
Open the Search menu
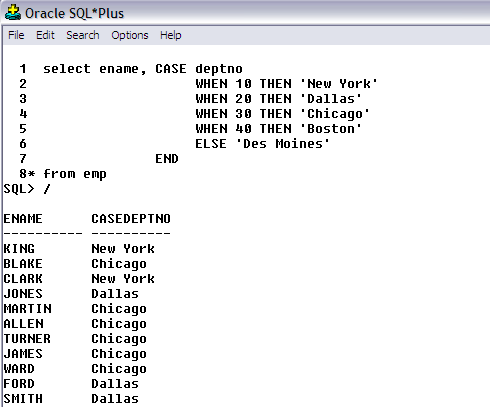[83, 35]
